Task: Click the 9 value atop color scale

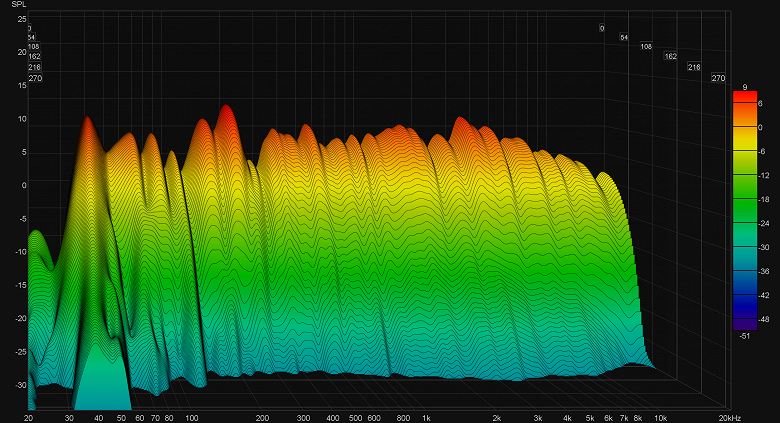Action: [x=745, y=87]
